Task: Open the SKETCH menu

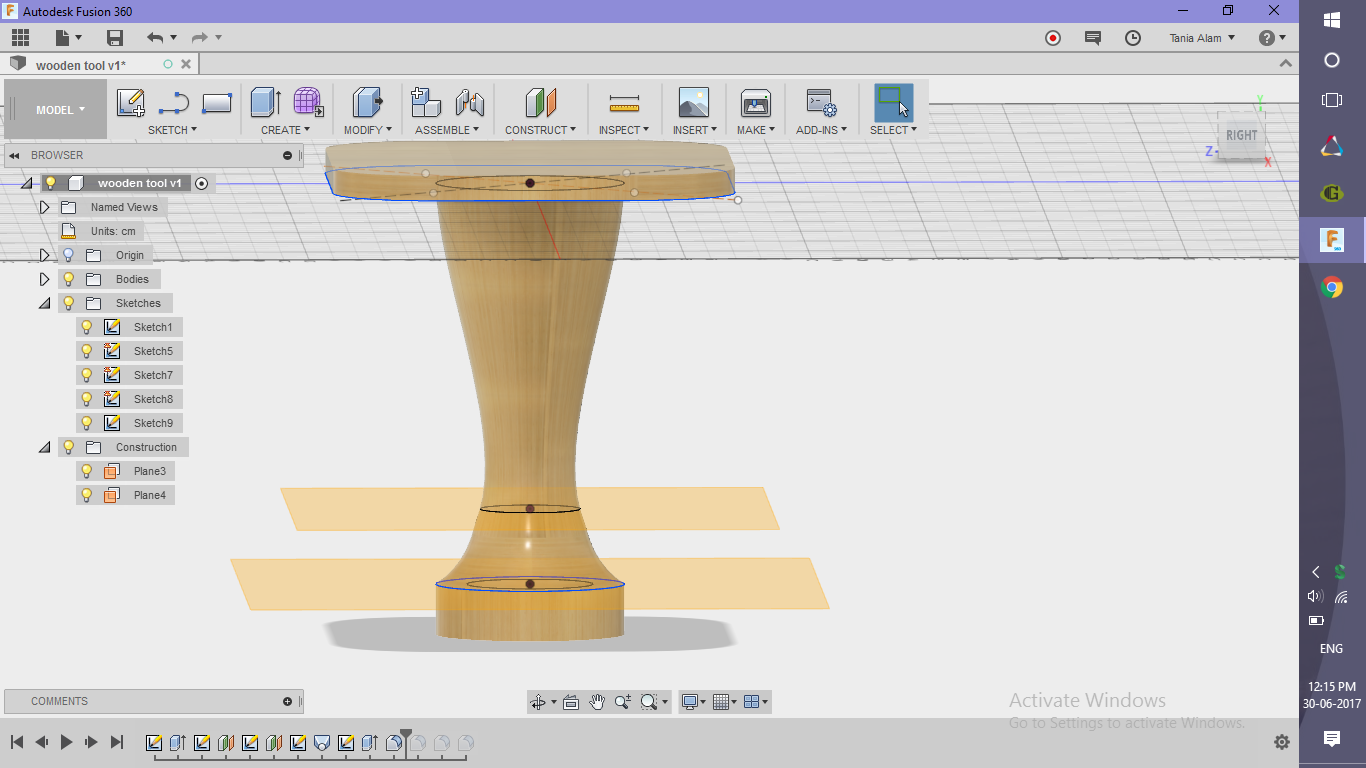Action: (172, 130)
